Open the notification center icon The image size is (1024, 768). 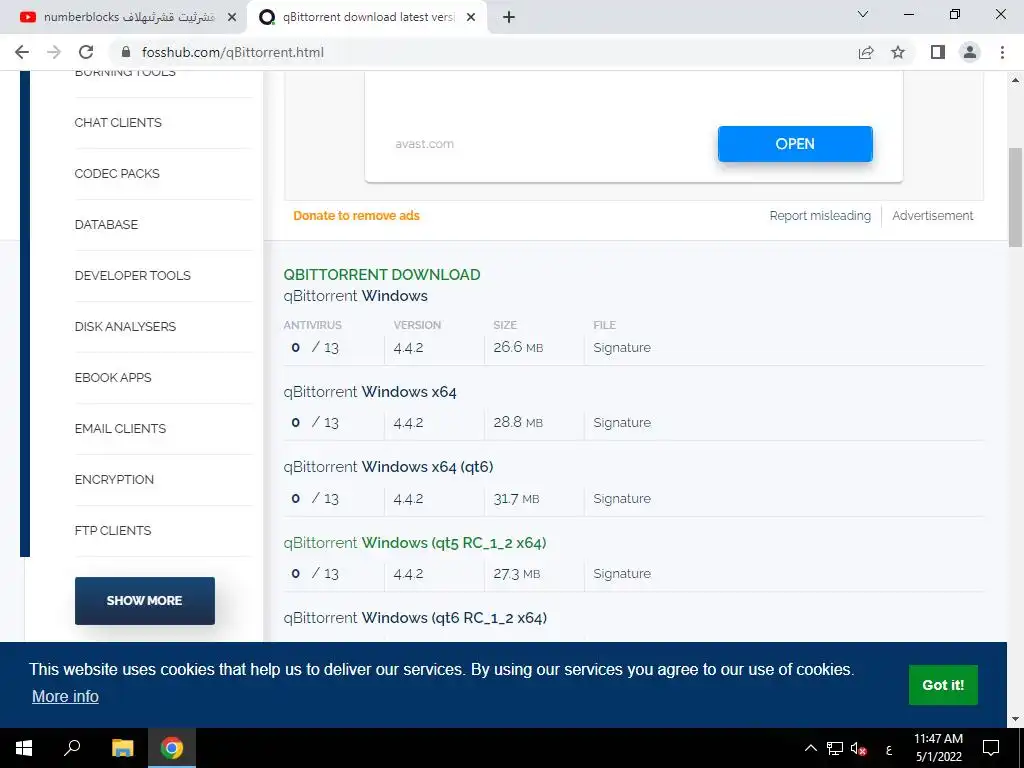[x=991, y=748]
